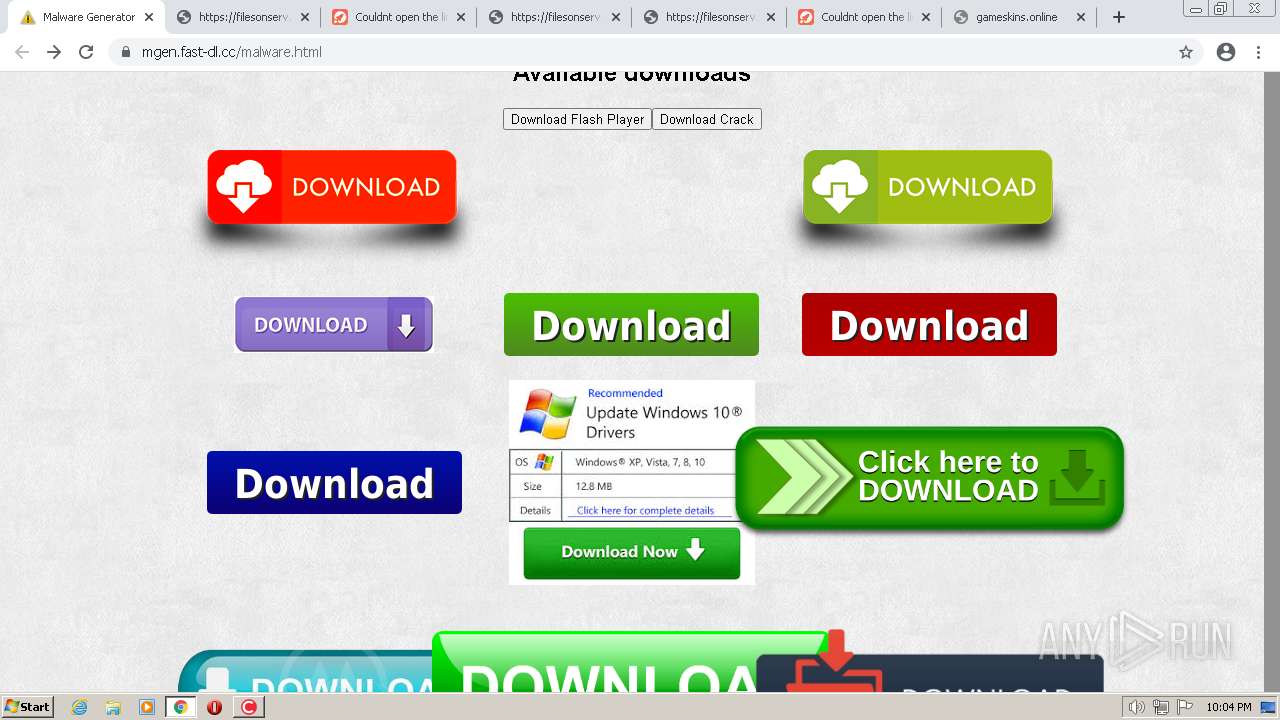Click the dark red Download button
This screenshot has width=1280, height=720.
click(x=929, y=324)
